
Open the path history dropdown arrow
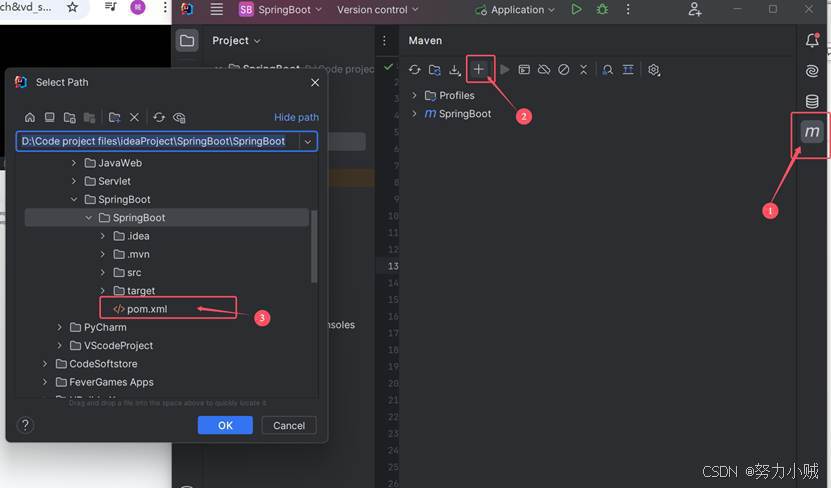[x=308, y=142]
